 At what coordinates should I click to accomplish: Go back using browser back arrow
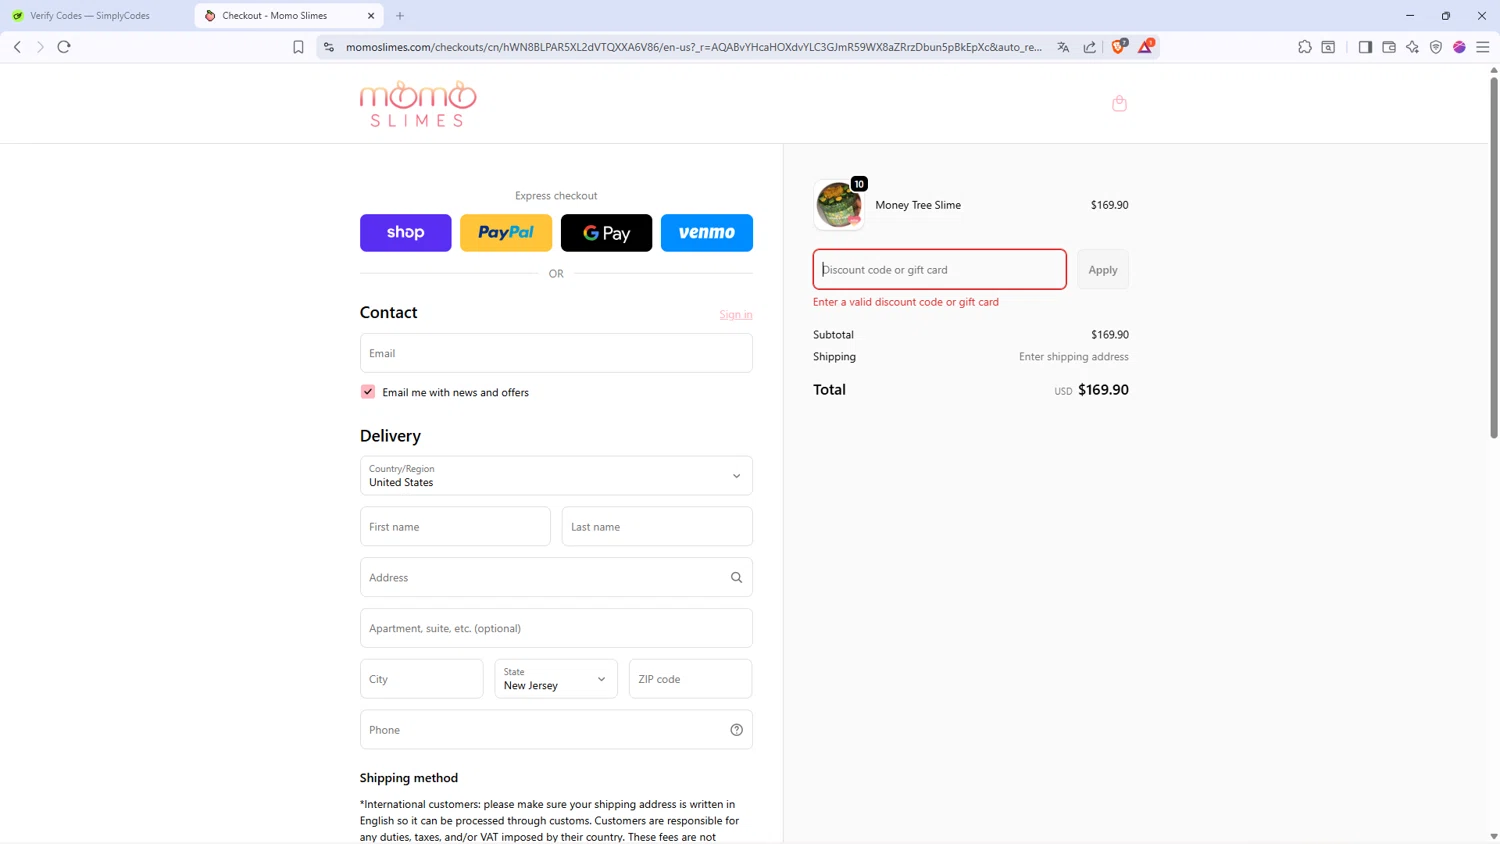[x=17, y=47]
